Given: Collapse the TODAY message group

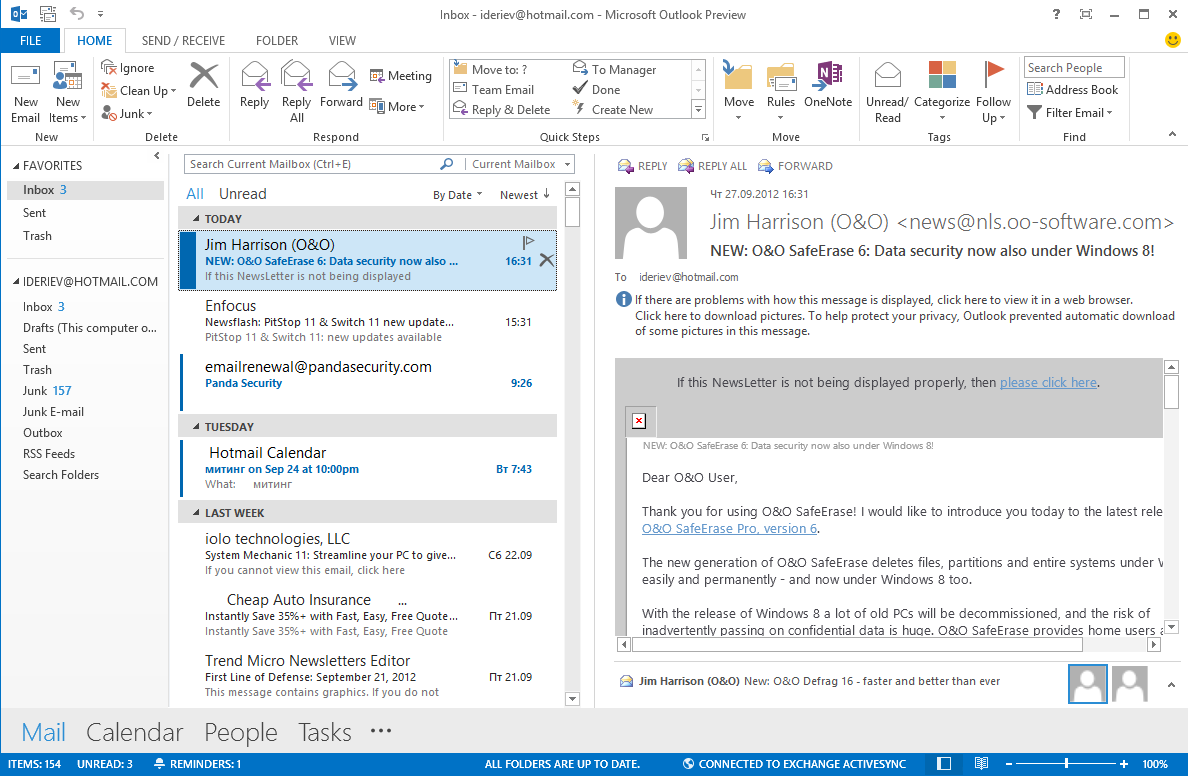Looking at the screenshot, I should click(x=196, y=218).
